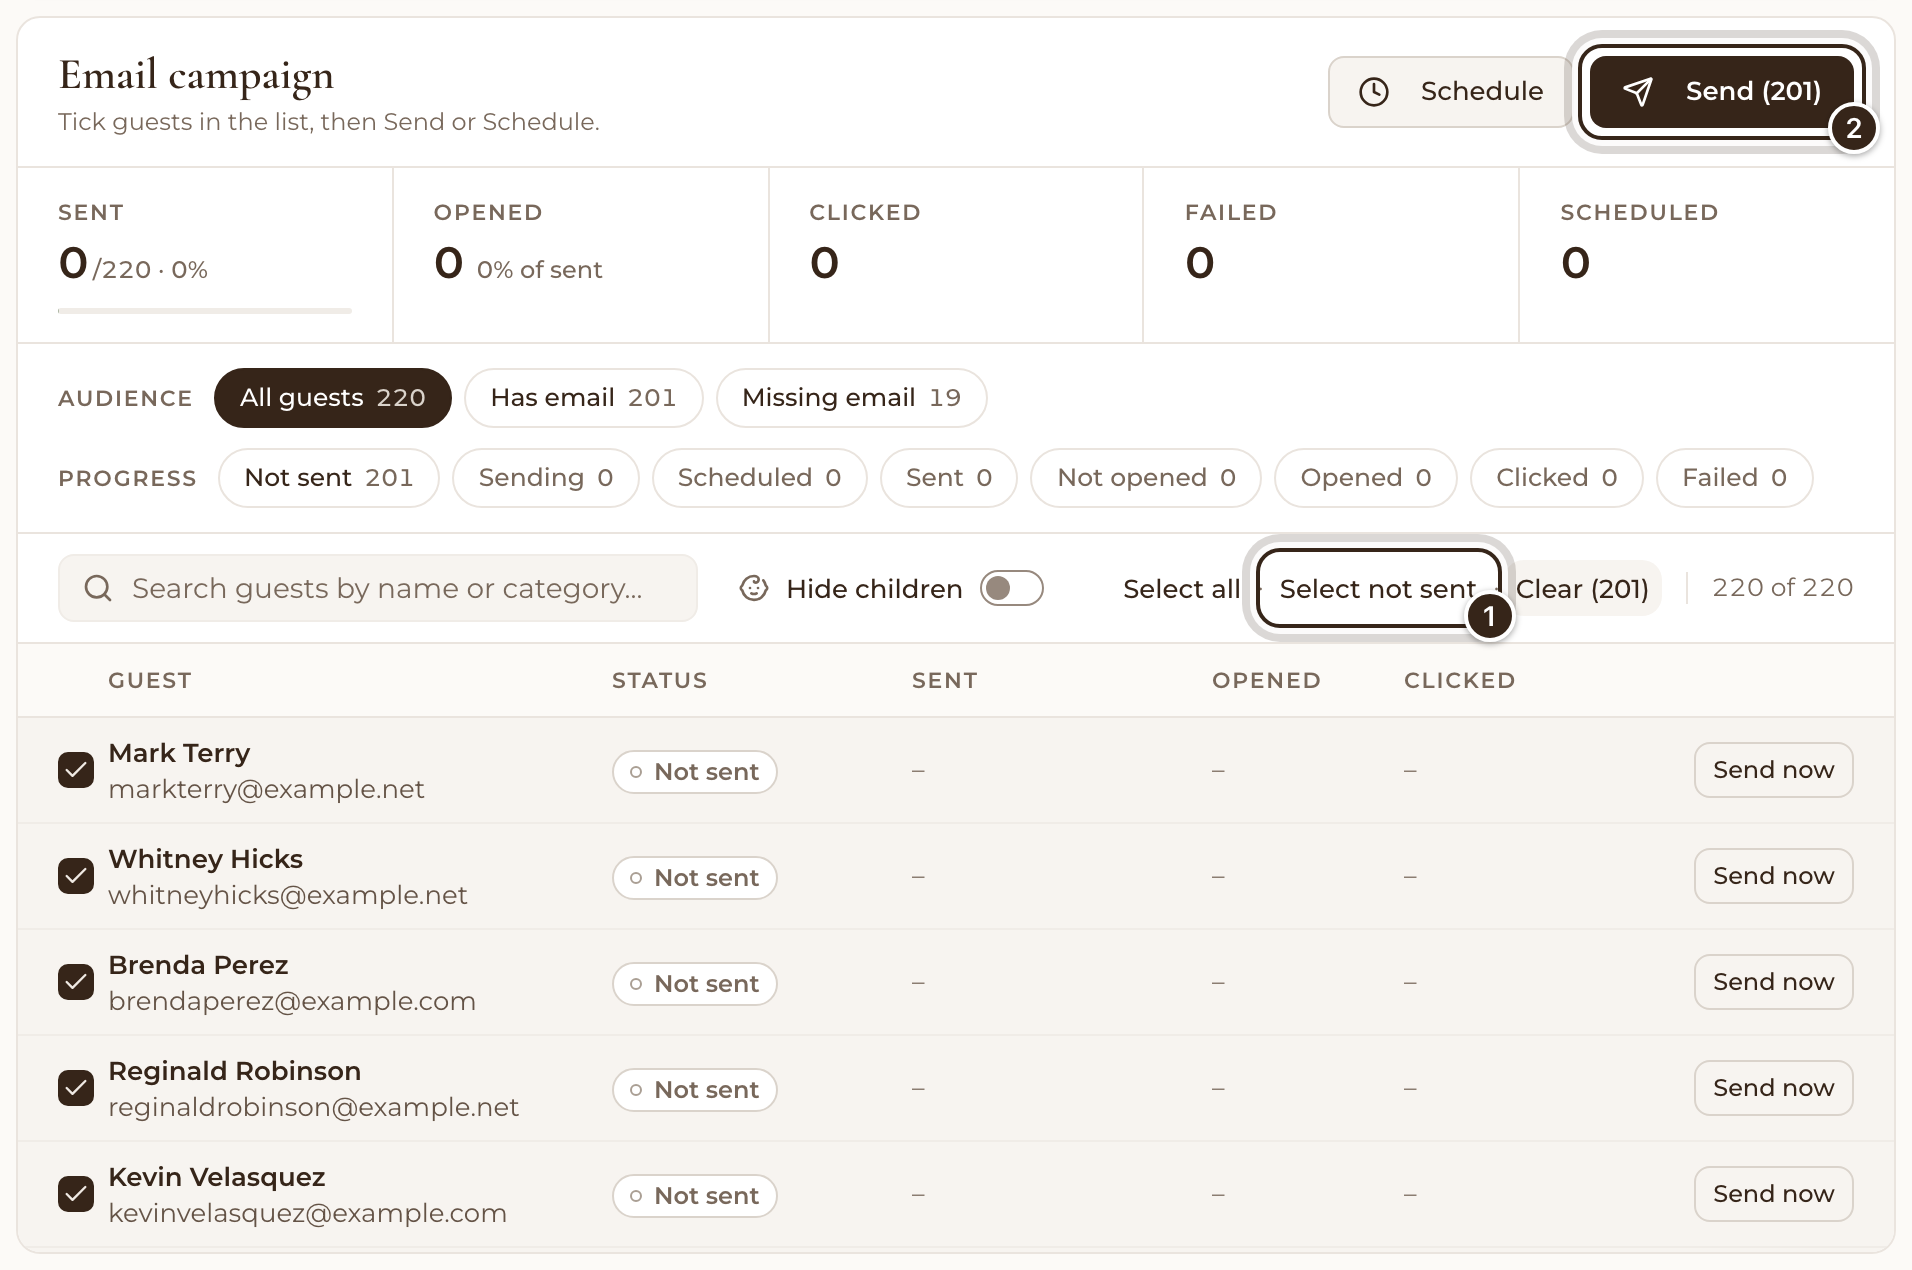Click the email markterry@example.net
This screenshot has height=1270, width=1912.
click(x=266, y=790)
